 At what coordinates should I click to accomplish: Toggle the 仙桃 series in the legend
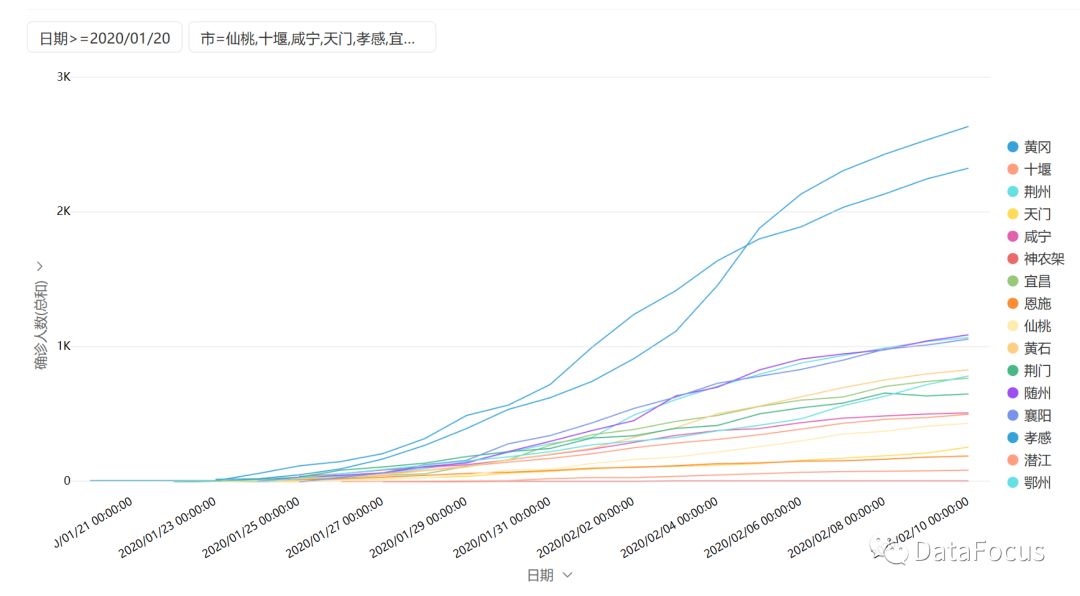[1037, 326]
